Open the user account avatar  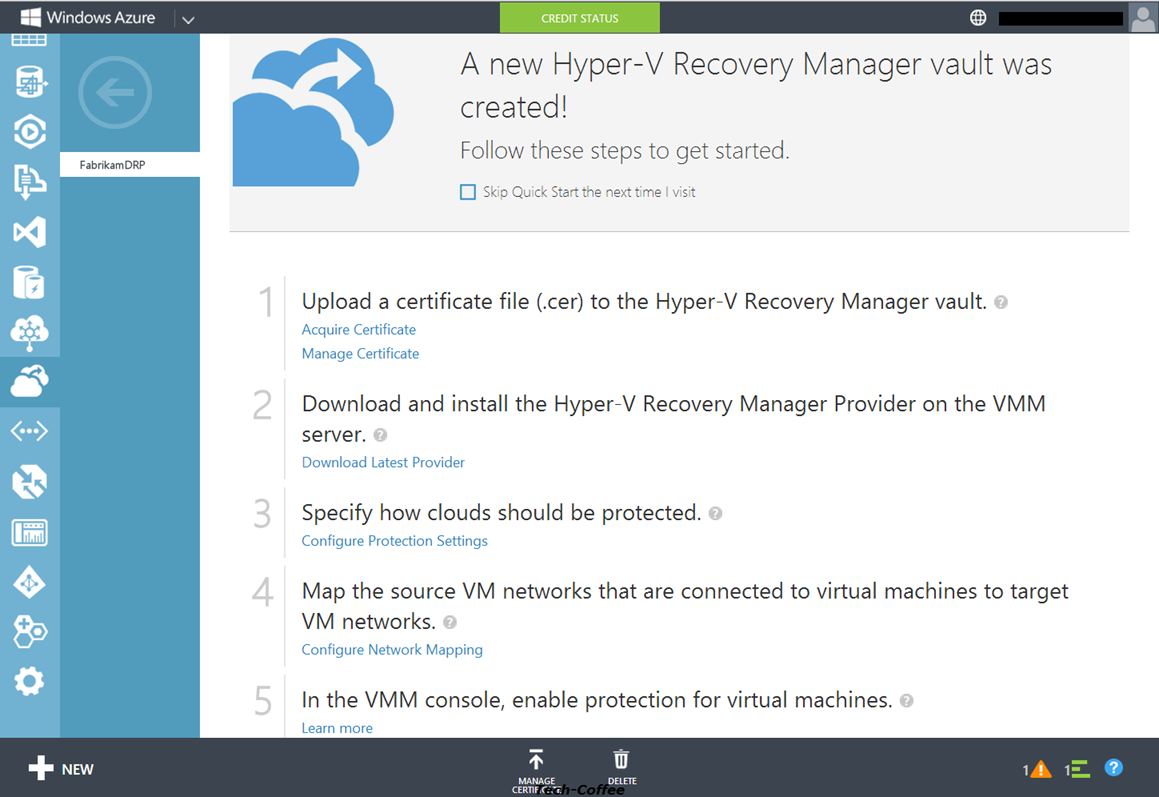point(1143,18)
